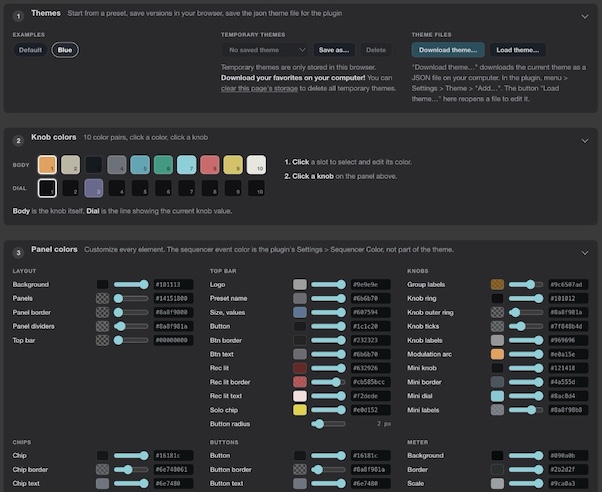602x492 pixels.
Task: Open the Logo color swatch
Action: 300,285
